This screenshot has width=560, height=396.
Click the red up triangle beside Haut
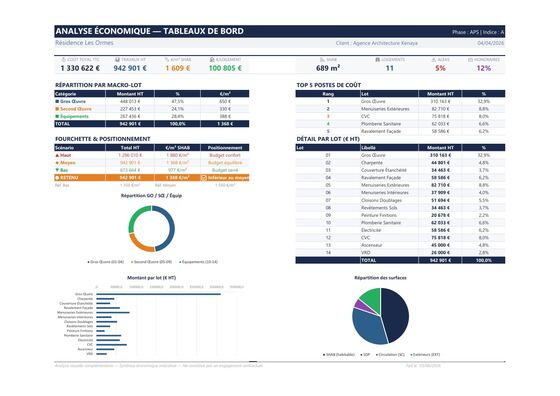tap(57, 155)
